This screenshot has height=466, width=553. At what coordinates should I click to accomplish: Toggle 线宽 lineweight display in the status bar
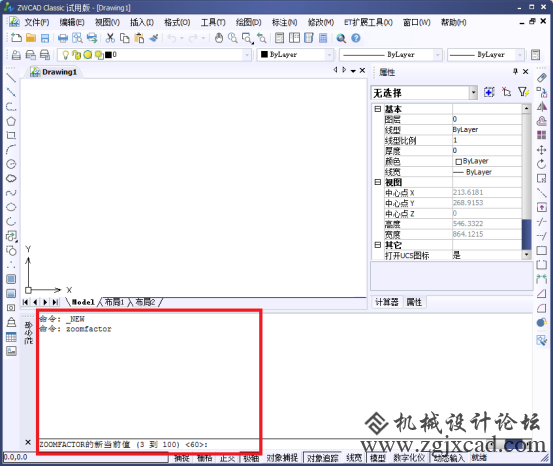[354, 458]
